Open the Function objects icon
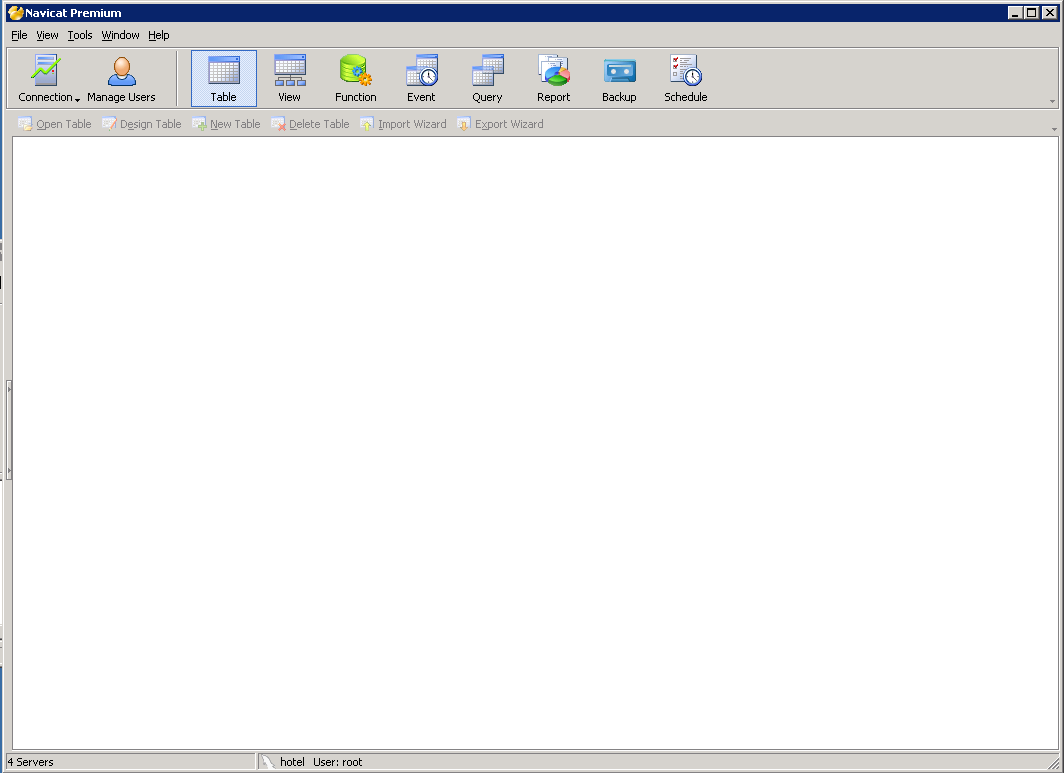1064x773 pixels. (x=355, y=78)
